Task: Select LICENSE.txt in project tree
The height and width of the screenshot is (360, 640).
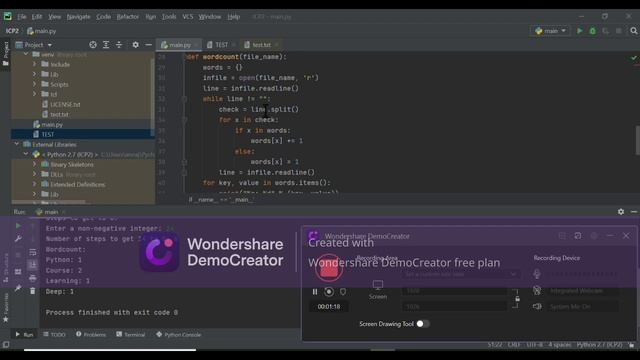Action: (65, 104)
